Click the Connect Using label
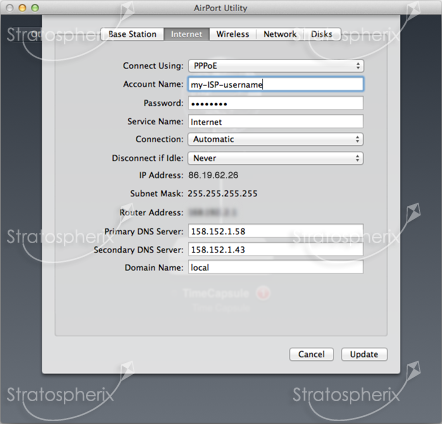Viewport: 442px width, 424px height. pos(153,66)
